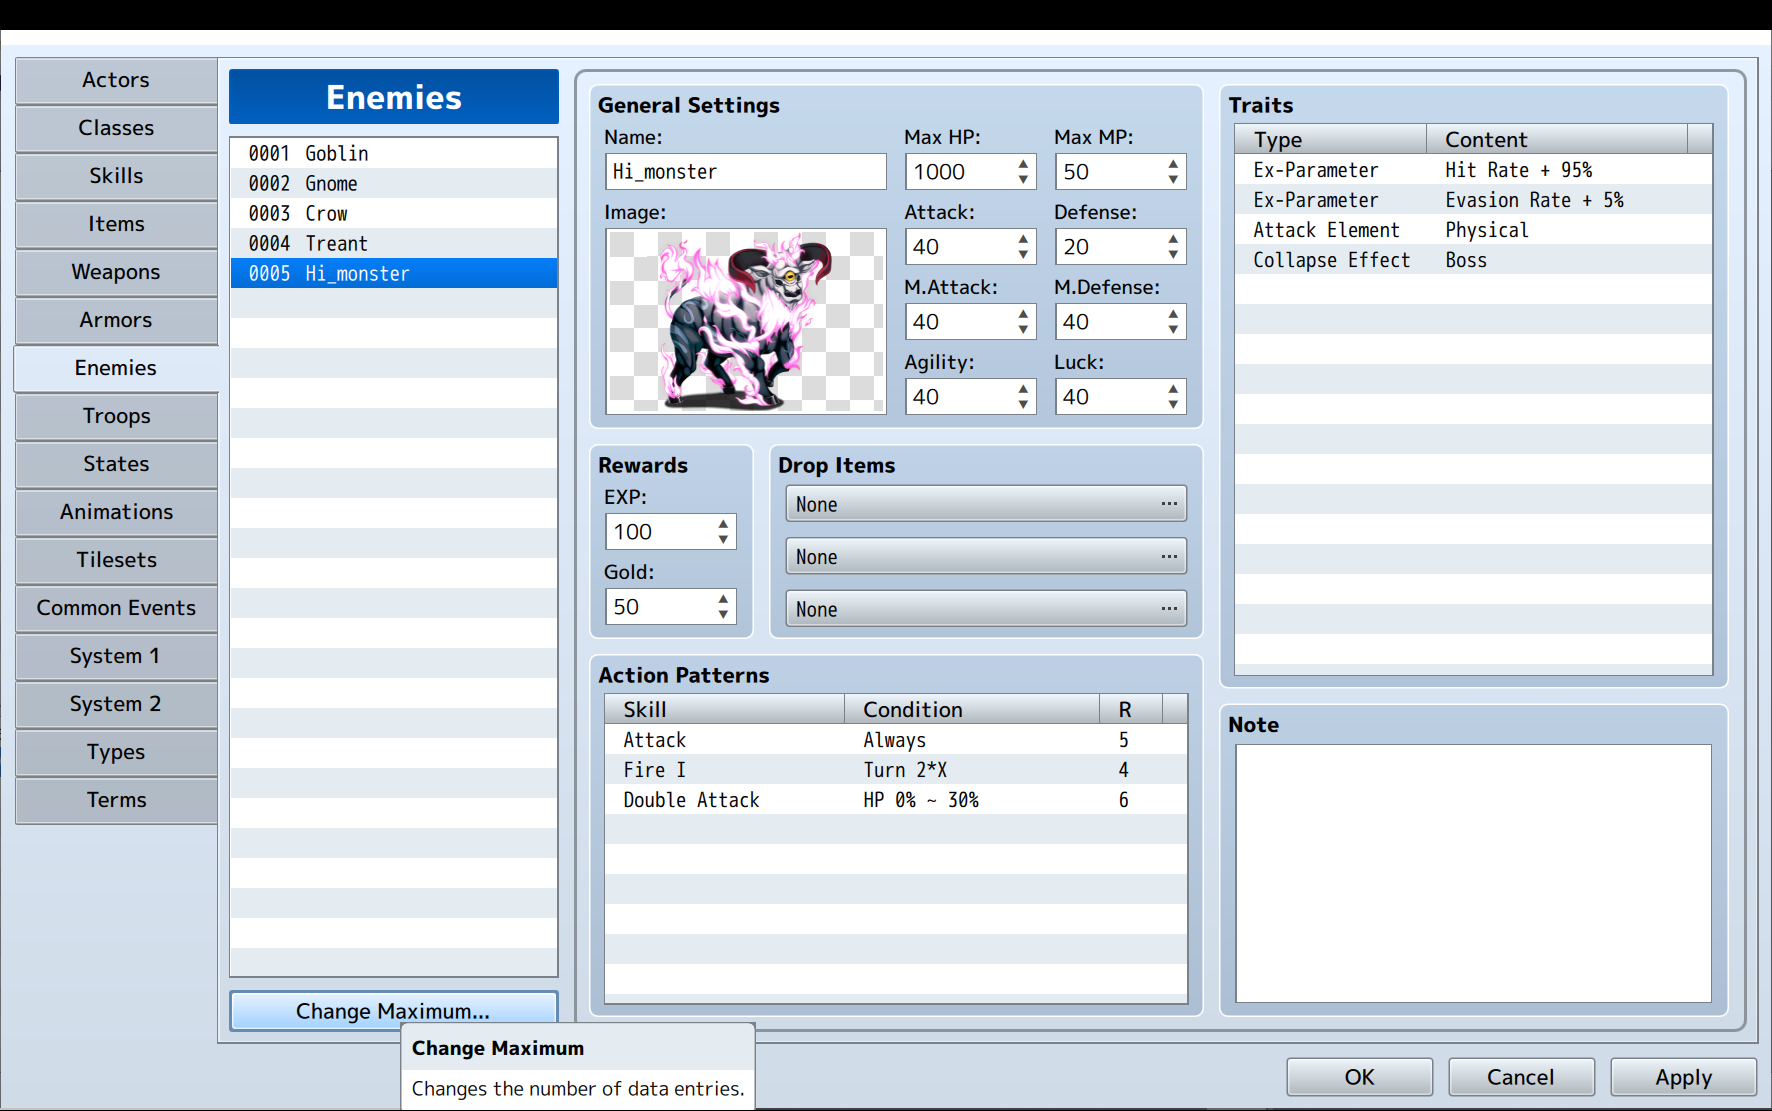Open the Change Maximum dialog
This screenshot has height=1111, width=1772.
point(393,1011)
